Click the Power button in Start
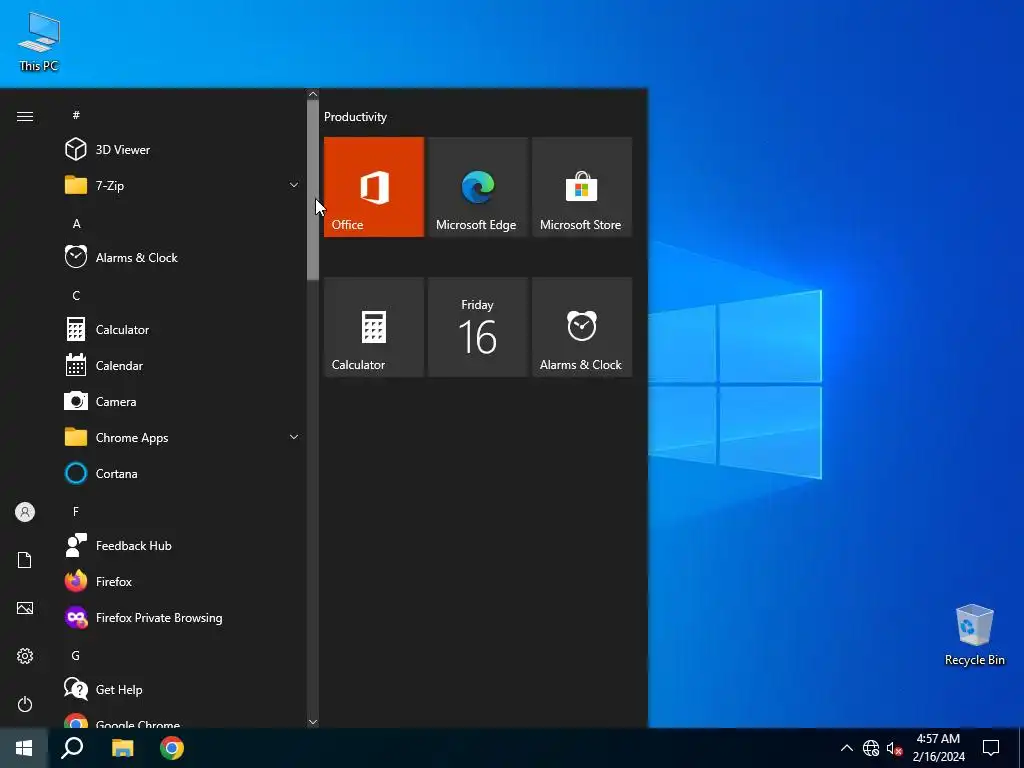 (25, 704)
